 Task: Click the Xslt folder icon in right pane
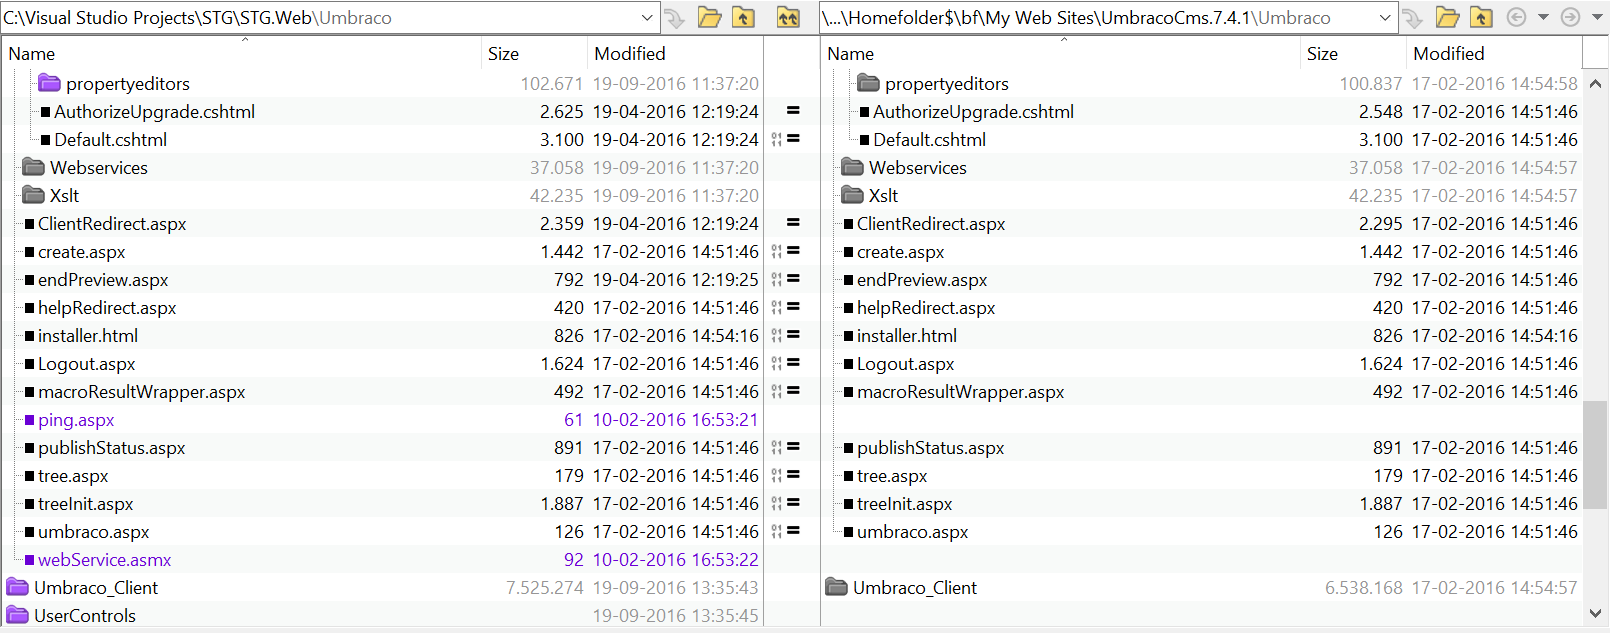852,195
